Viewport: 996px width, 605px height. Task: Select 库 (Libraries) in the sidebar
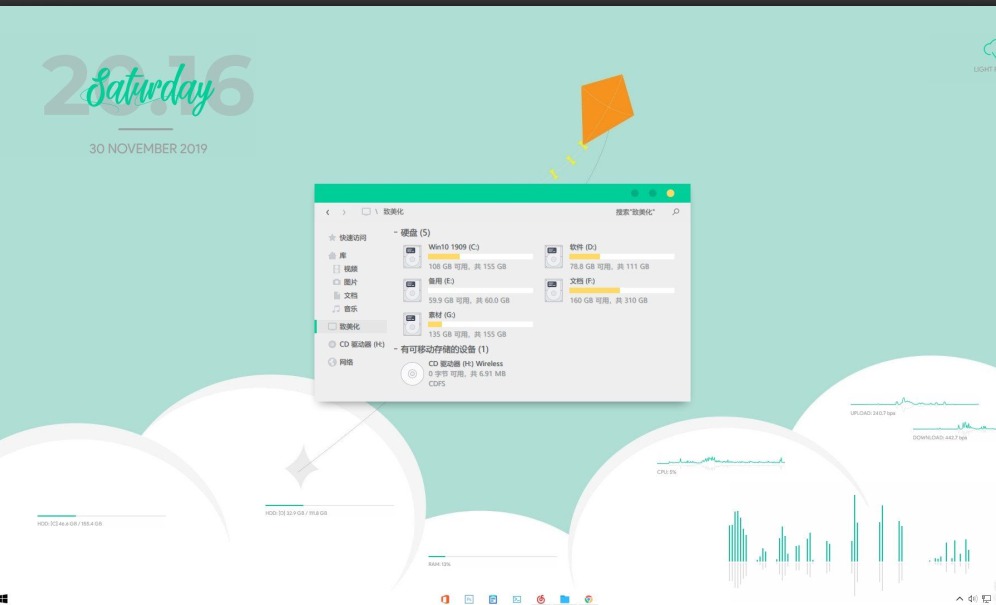click(x=337, y=255)
